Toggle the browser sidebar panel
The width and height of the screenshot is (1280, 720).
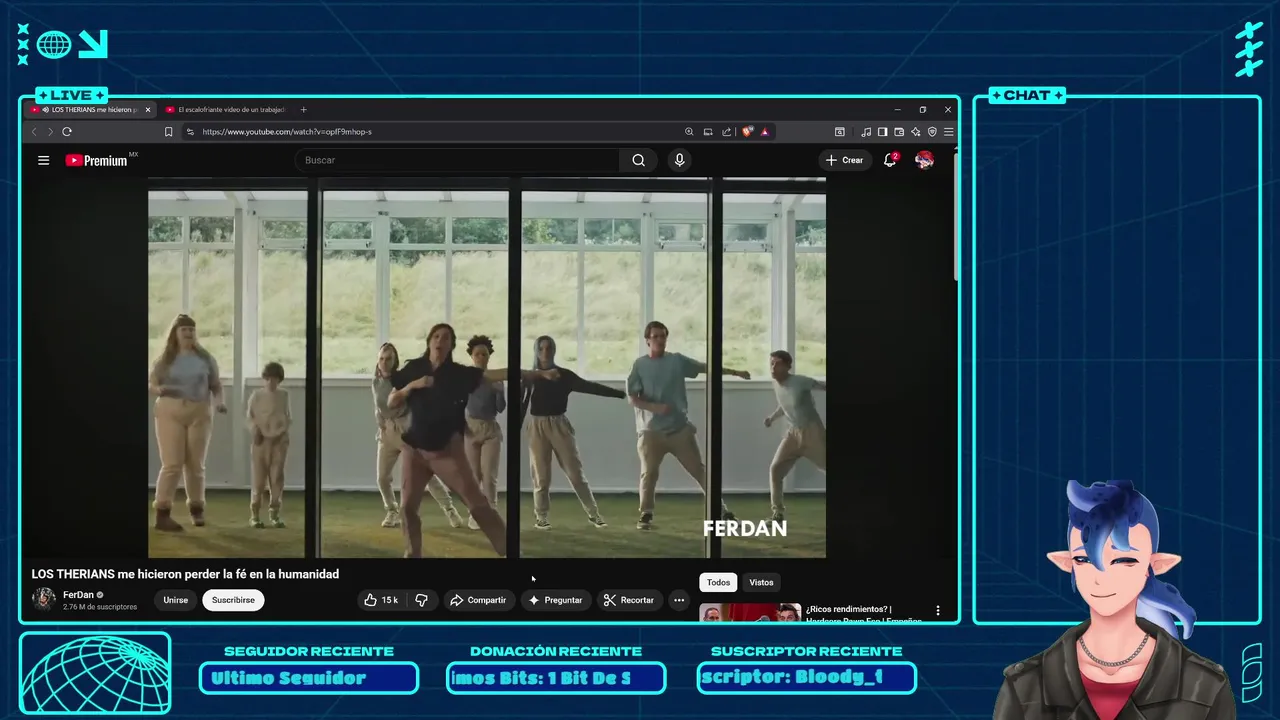(x=882, y=131)
